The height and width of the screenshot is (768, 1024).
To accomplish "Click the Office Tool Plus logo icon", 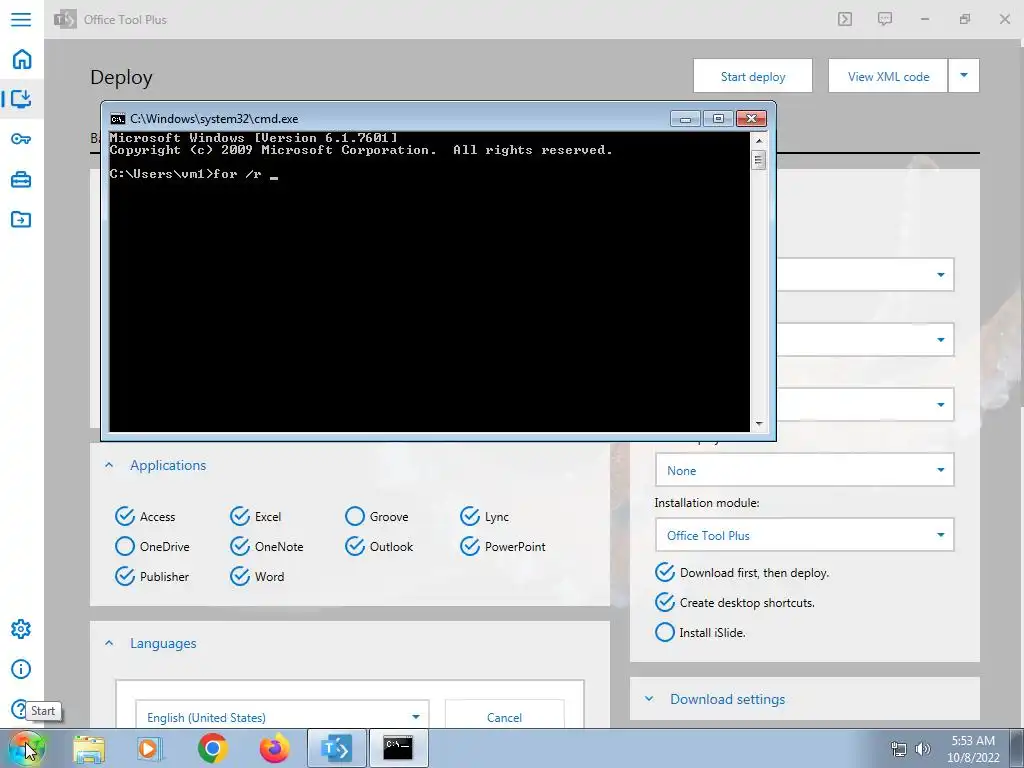I will (x=65, y=19).
